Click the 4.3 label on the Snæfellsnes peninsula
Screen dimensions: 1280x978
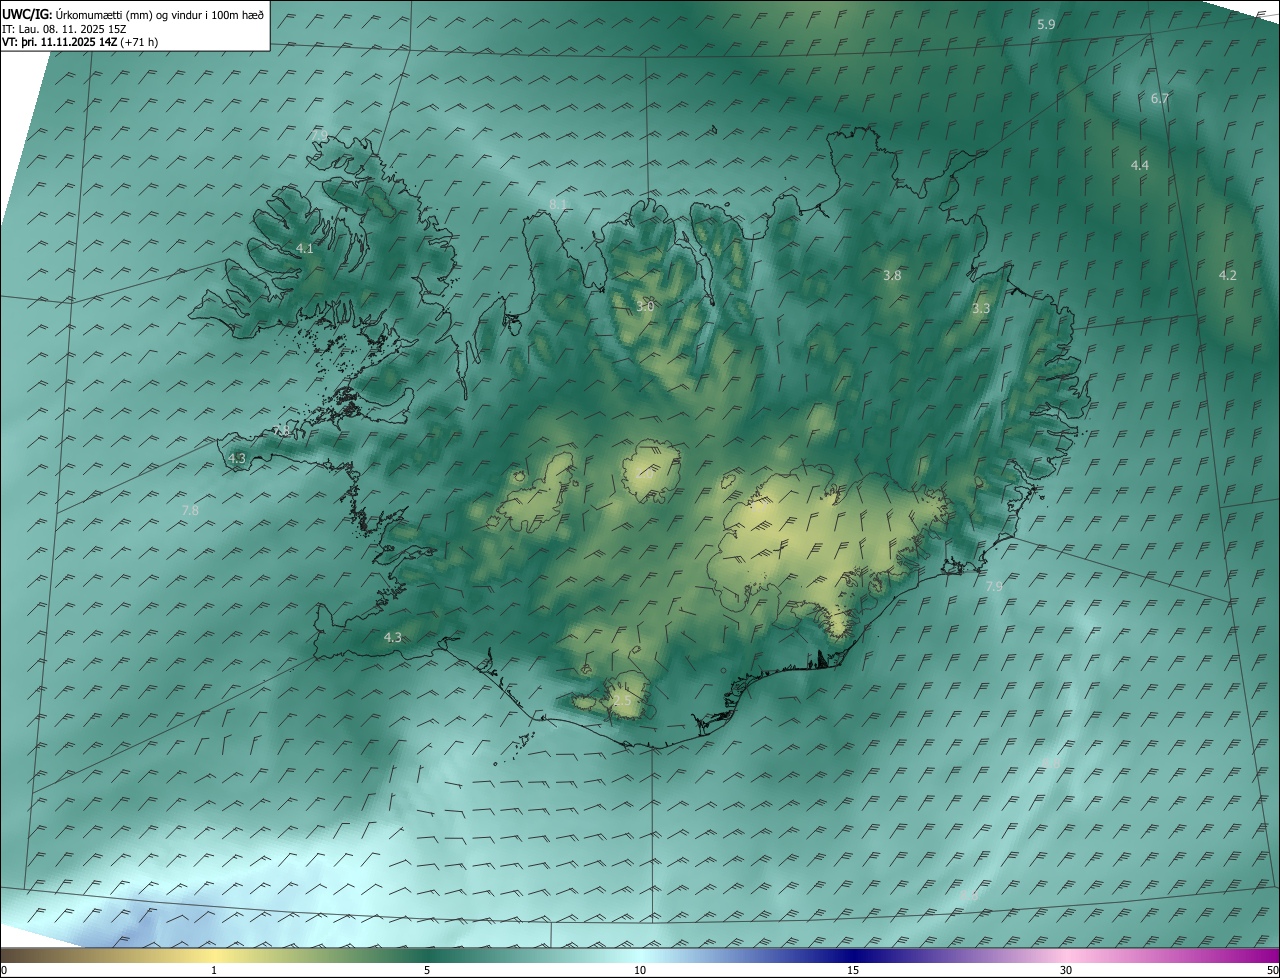click(x=237, y=458)
